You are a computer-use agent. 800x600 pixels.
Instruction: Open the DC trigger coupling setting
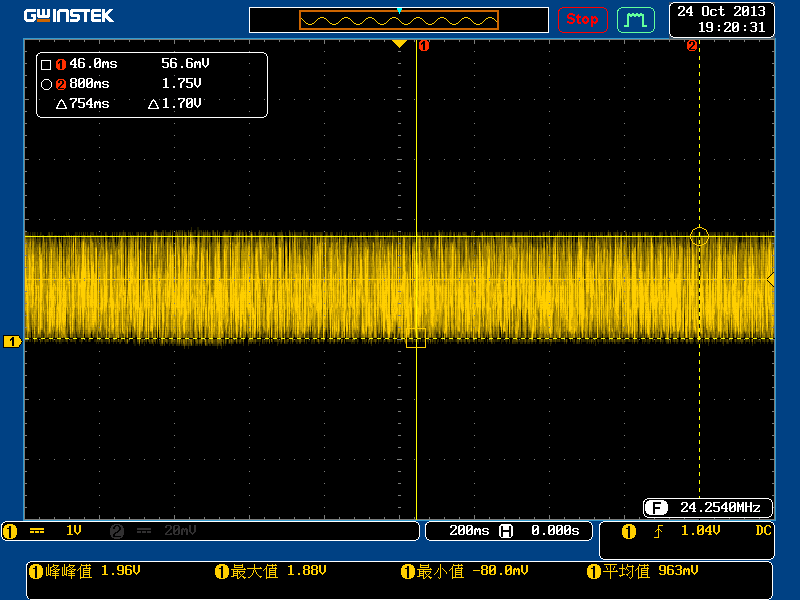pyautogui.click(x=763, y=531)
